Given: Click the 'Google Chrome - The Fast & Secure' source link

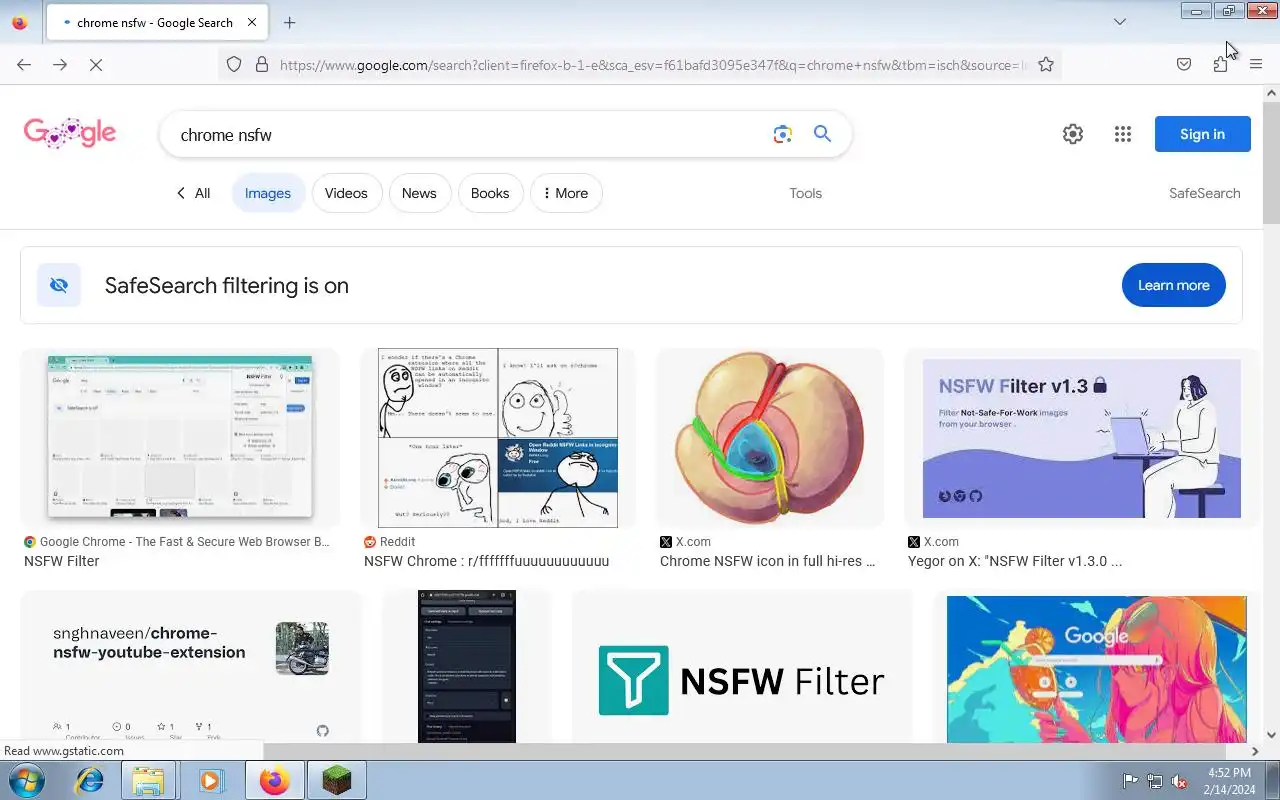Looking at the screenshot, I should click(x=176, y=541).
